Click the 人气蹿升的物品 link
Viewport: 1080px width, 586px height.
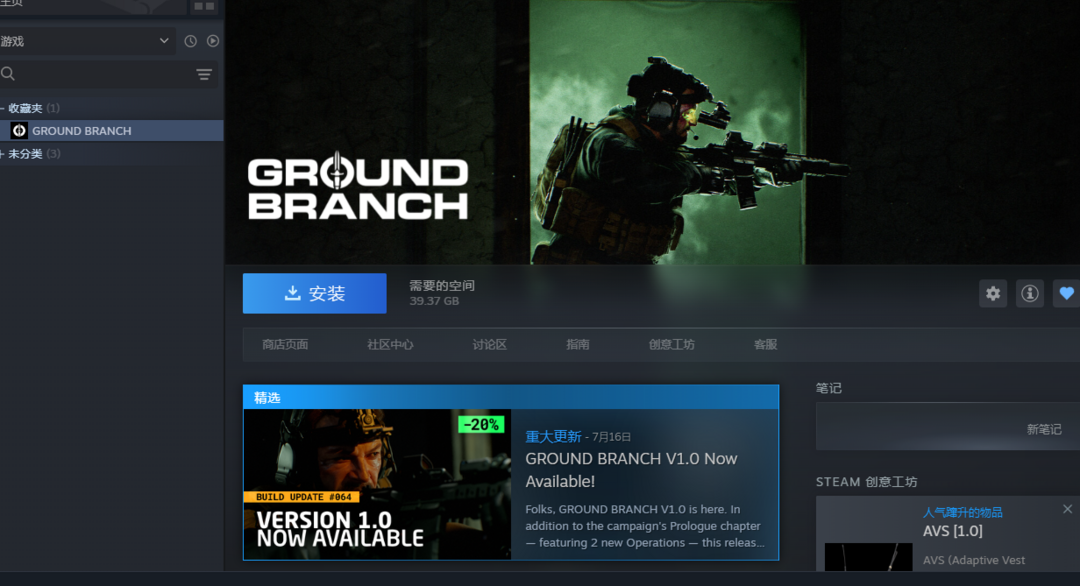click(963, 512)
